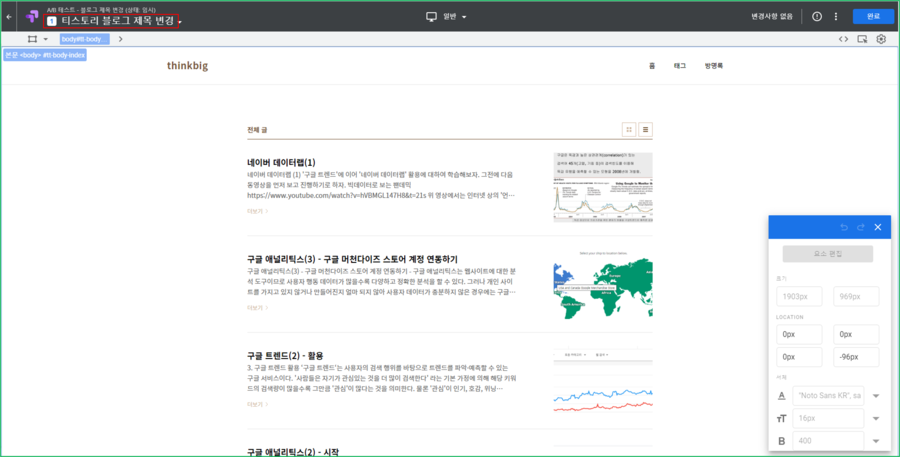
Task: Click the undo arrow in editor panel
Action: (844, 227)
